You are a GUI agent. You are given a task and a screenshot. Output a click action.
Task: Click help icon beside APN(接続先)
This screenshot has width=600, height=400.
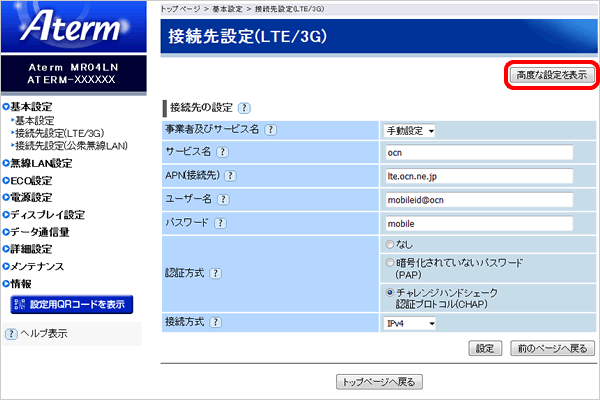(232, 176)
